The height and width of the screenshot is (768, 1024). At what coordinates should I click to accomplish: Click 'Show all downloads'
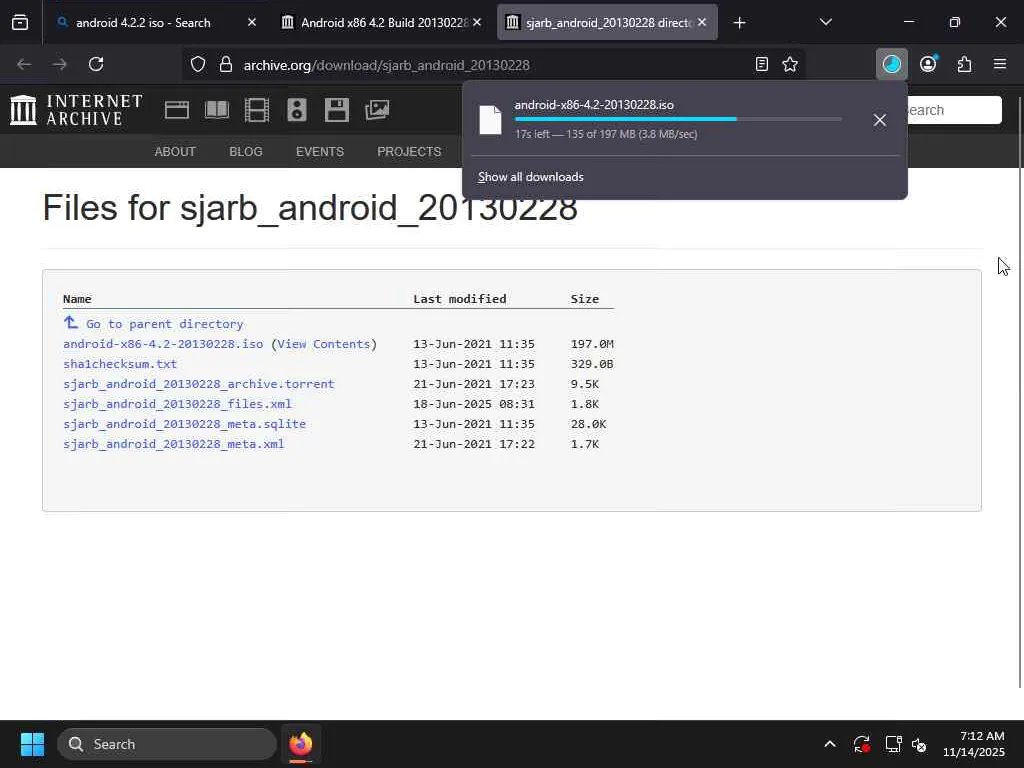[530, 177]
